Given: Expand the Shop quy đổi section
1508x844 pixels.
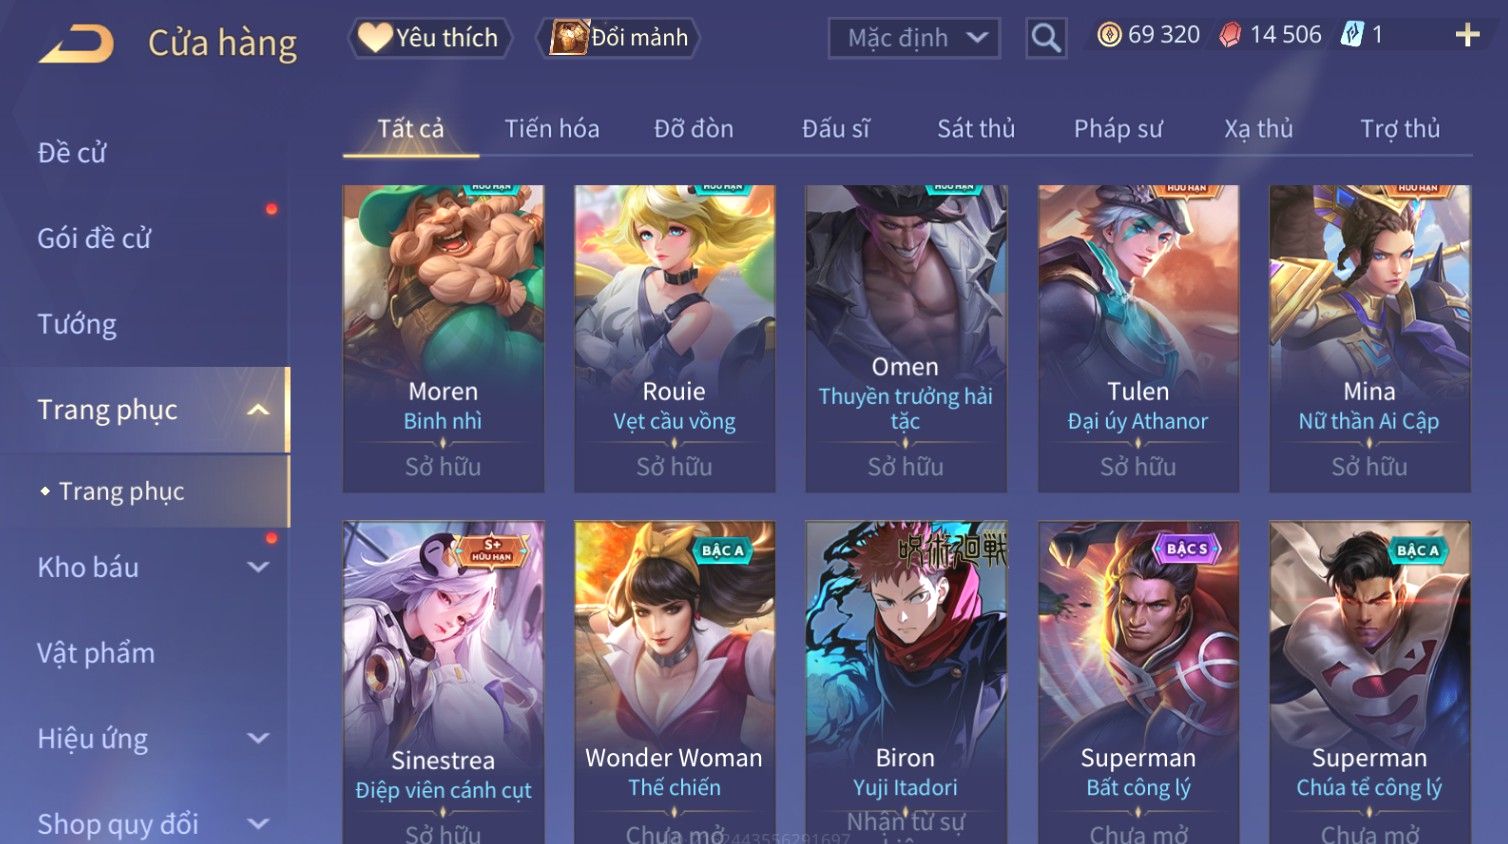Looking at the screenshot, I should (258, 824).
